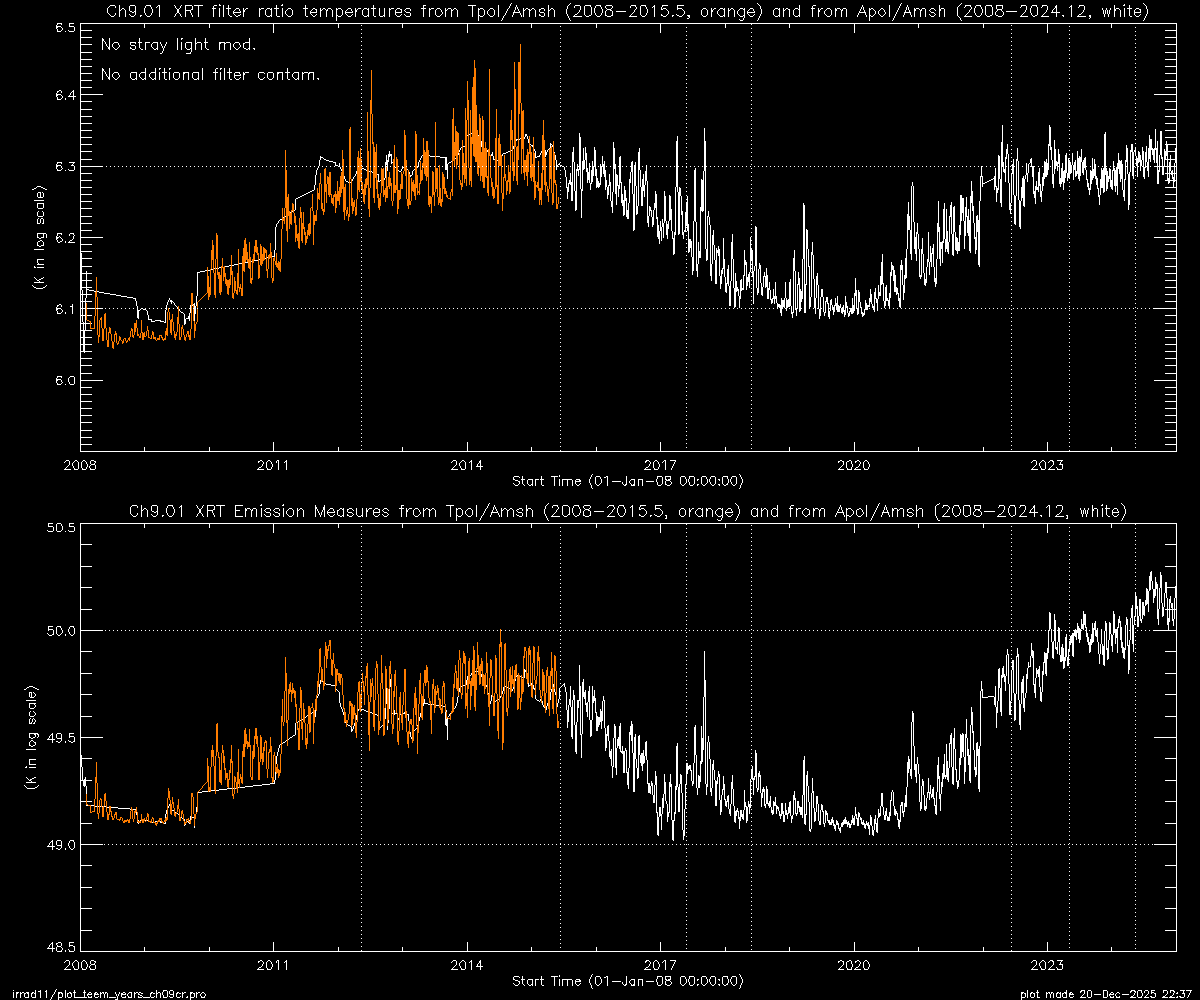Click the bottom Emission Measures plot title
The height and width of the screenshot is (1000, 1200).
click(627, 511)
